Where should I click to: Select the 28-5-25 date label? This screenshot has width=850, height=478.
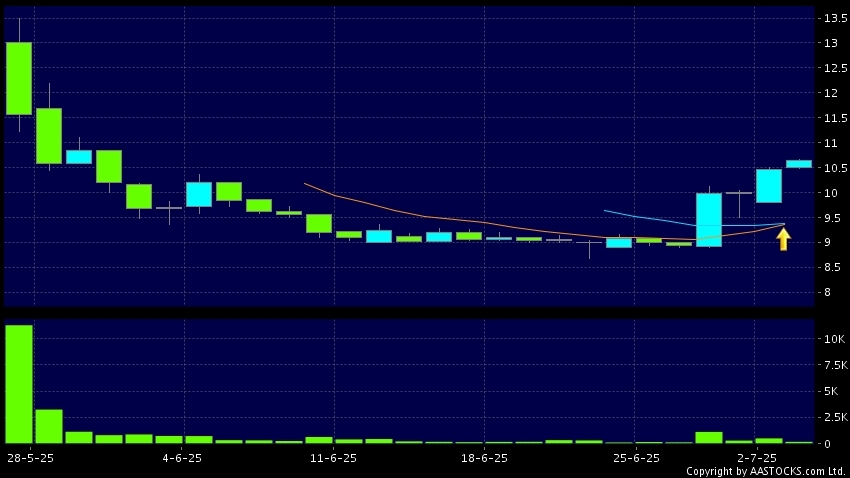(x=30, y=458)
